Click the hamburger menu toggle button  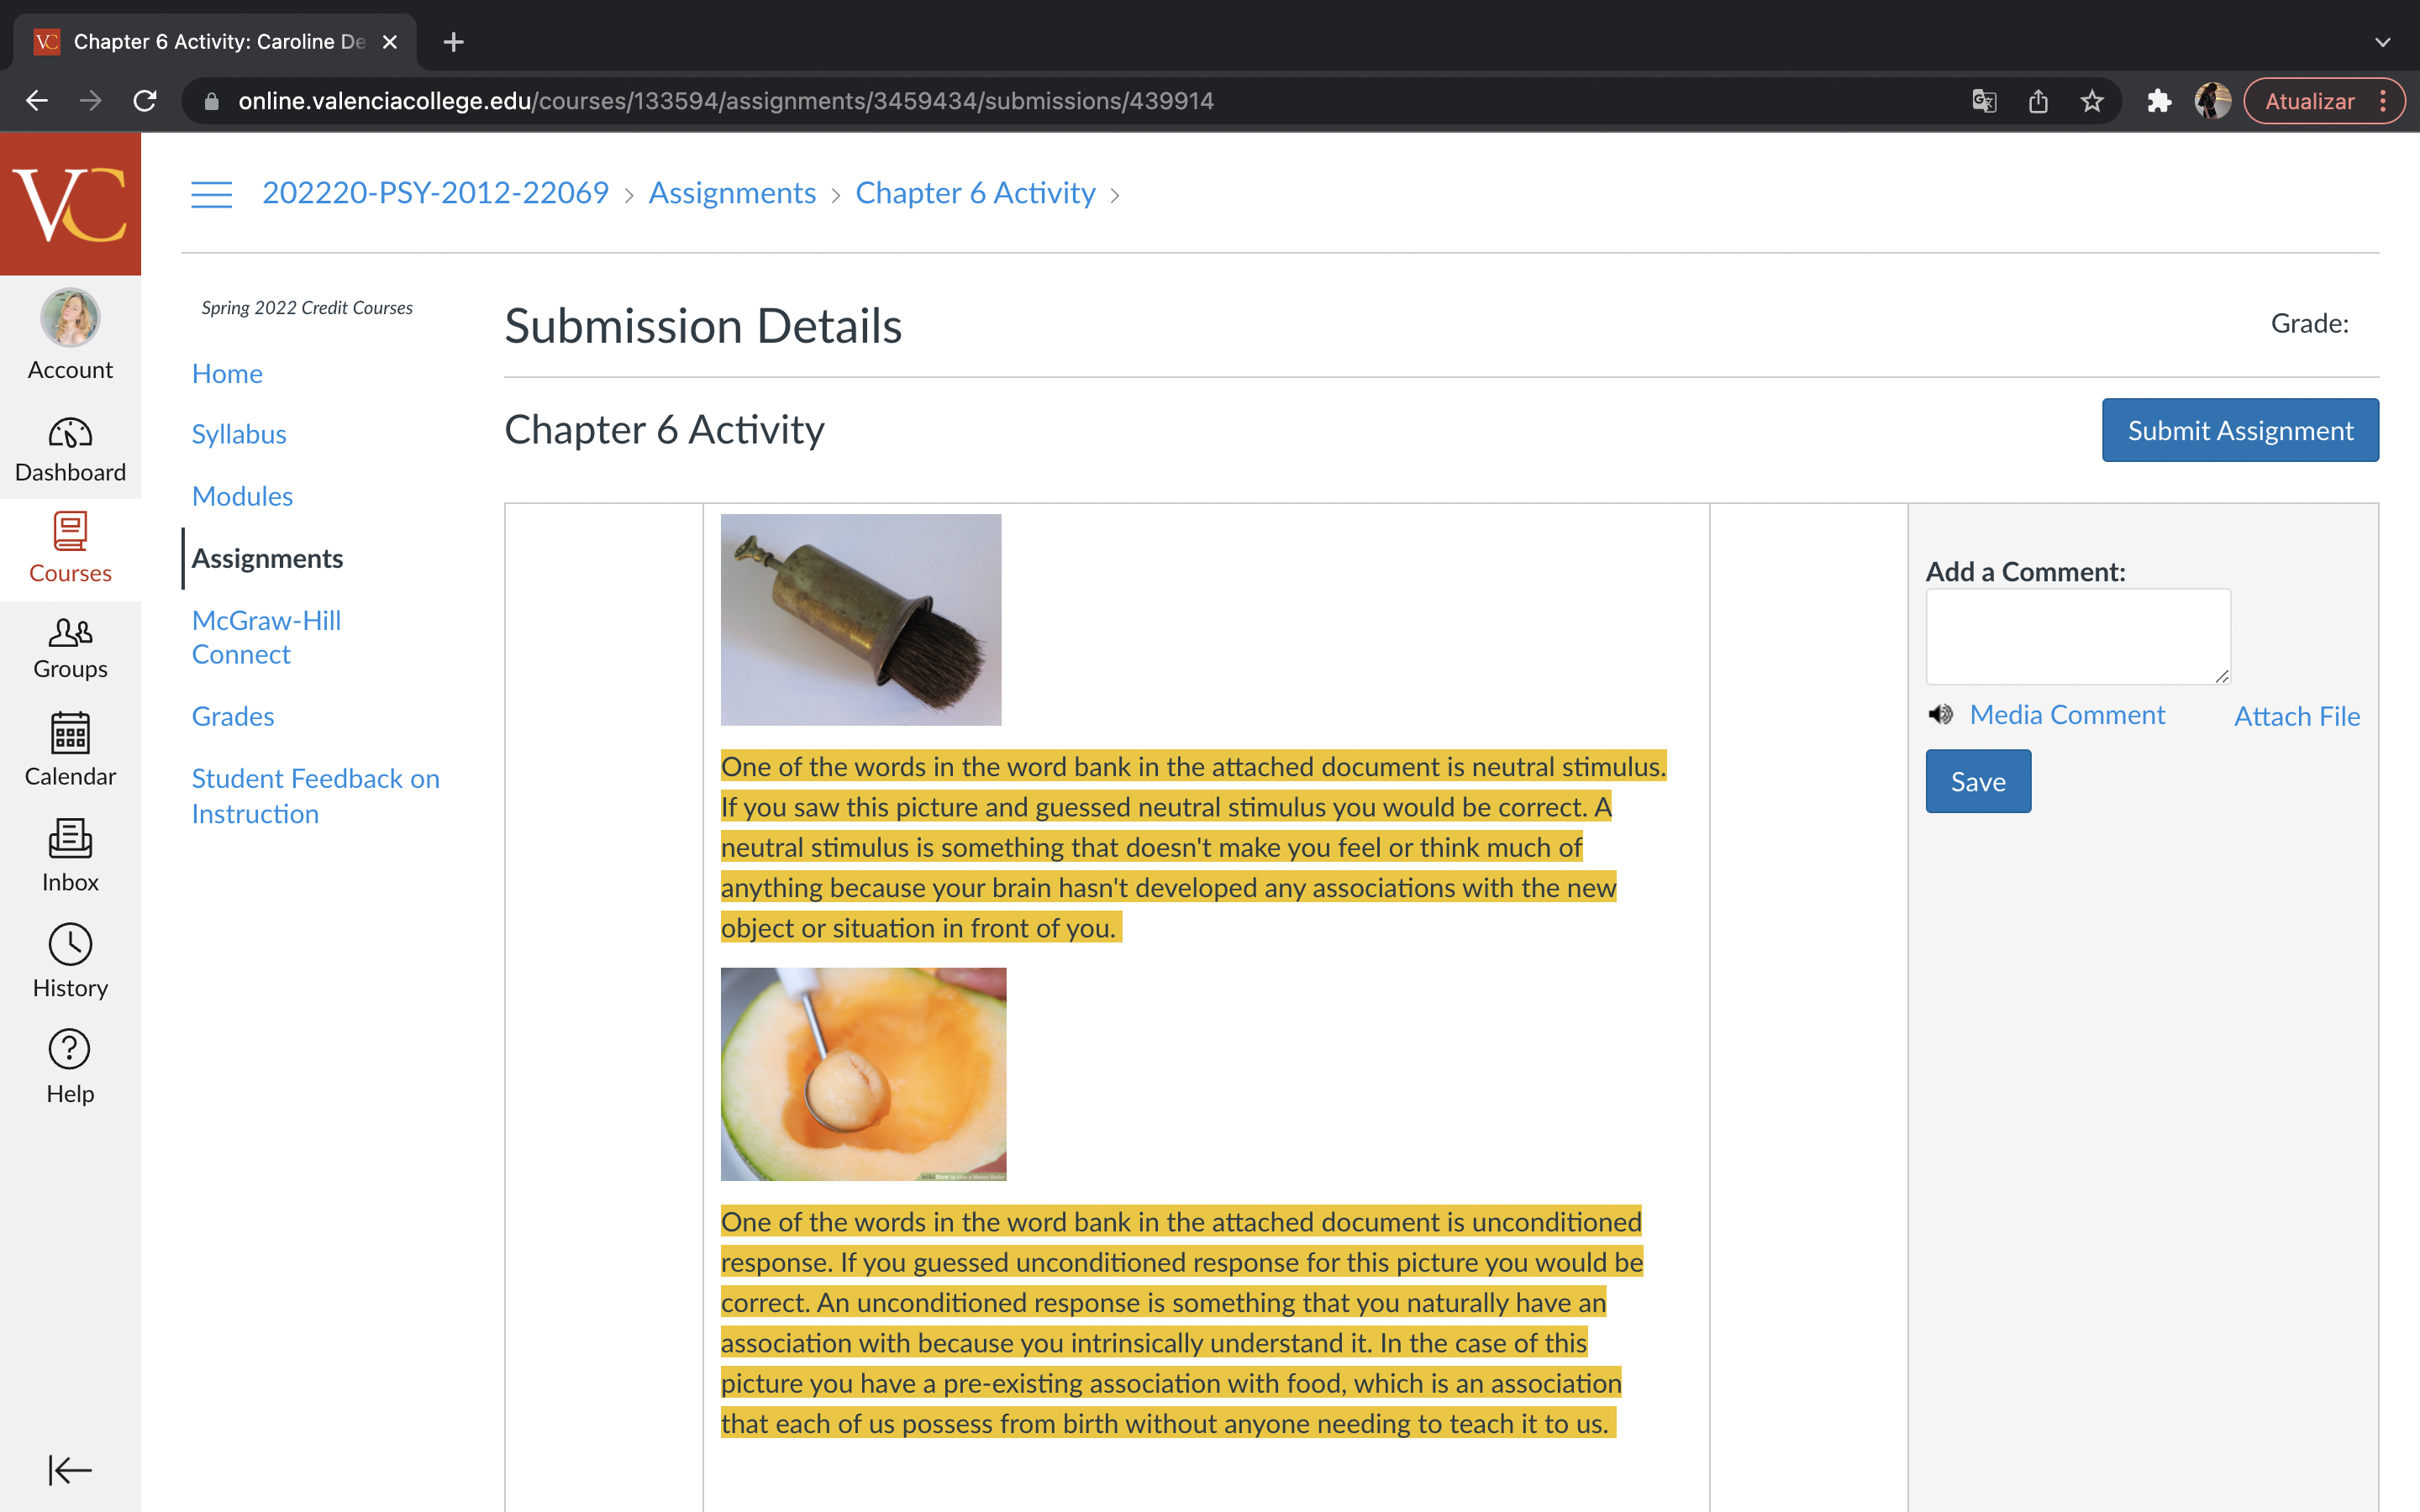[211, 193]
